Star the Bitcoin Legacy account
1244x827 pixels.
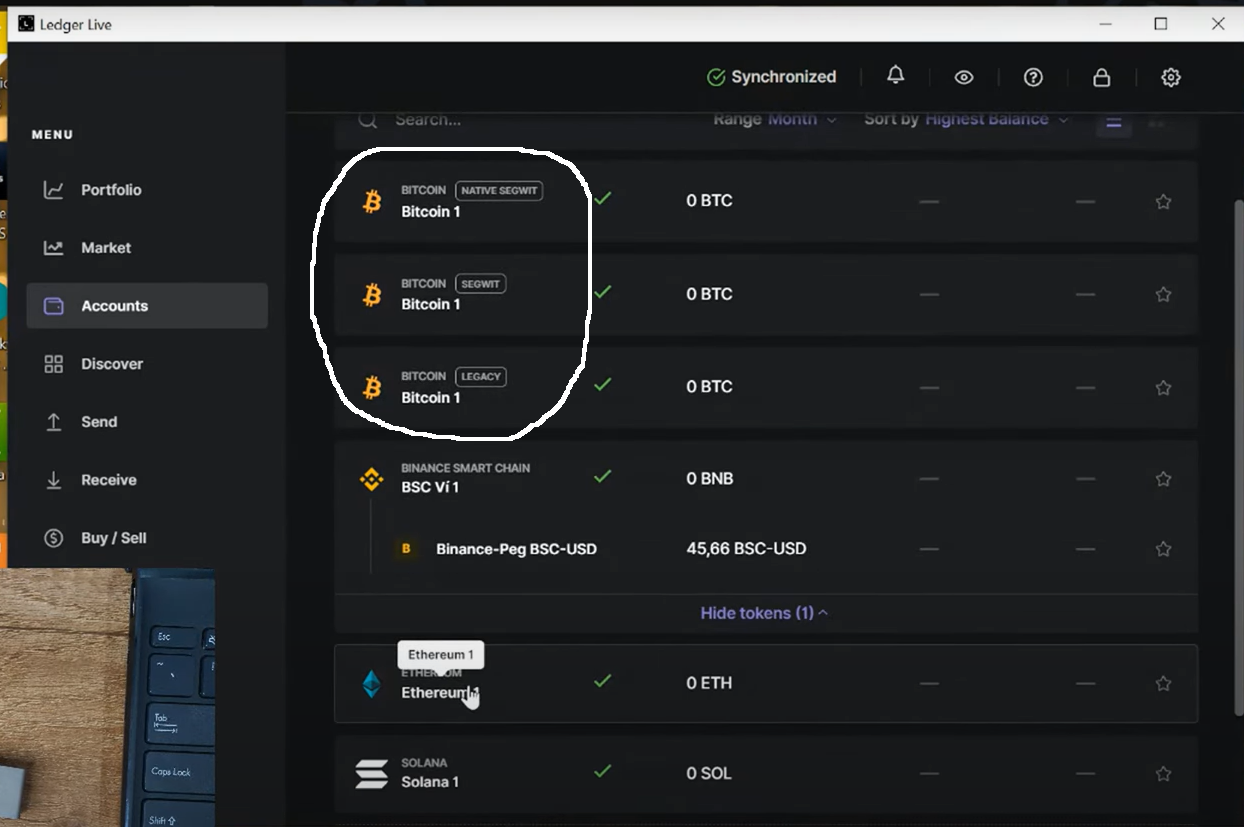pos(1163,387)
